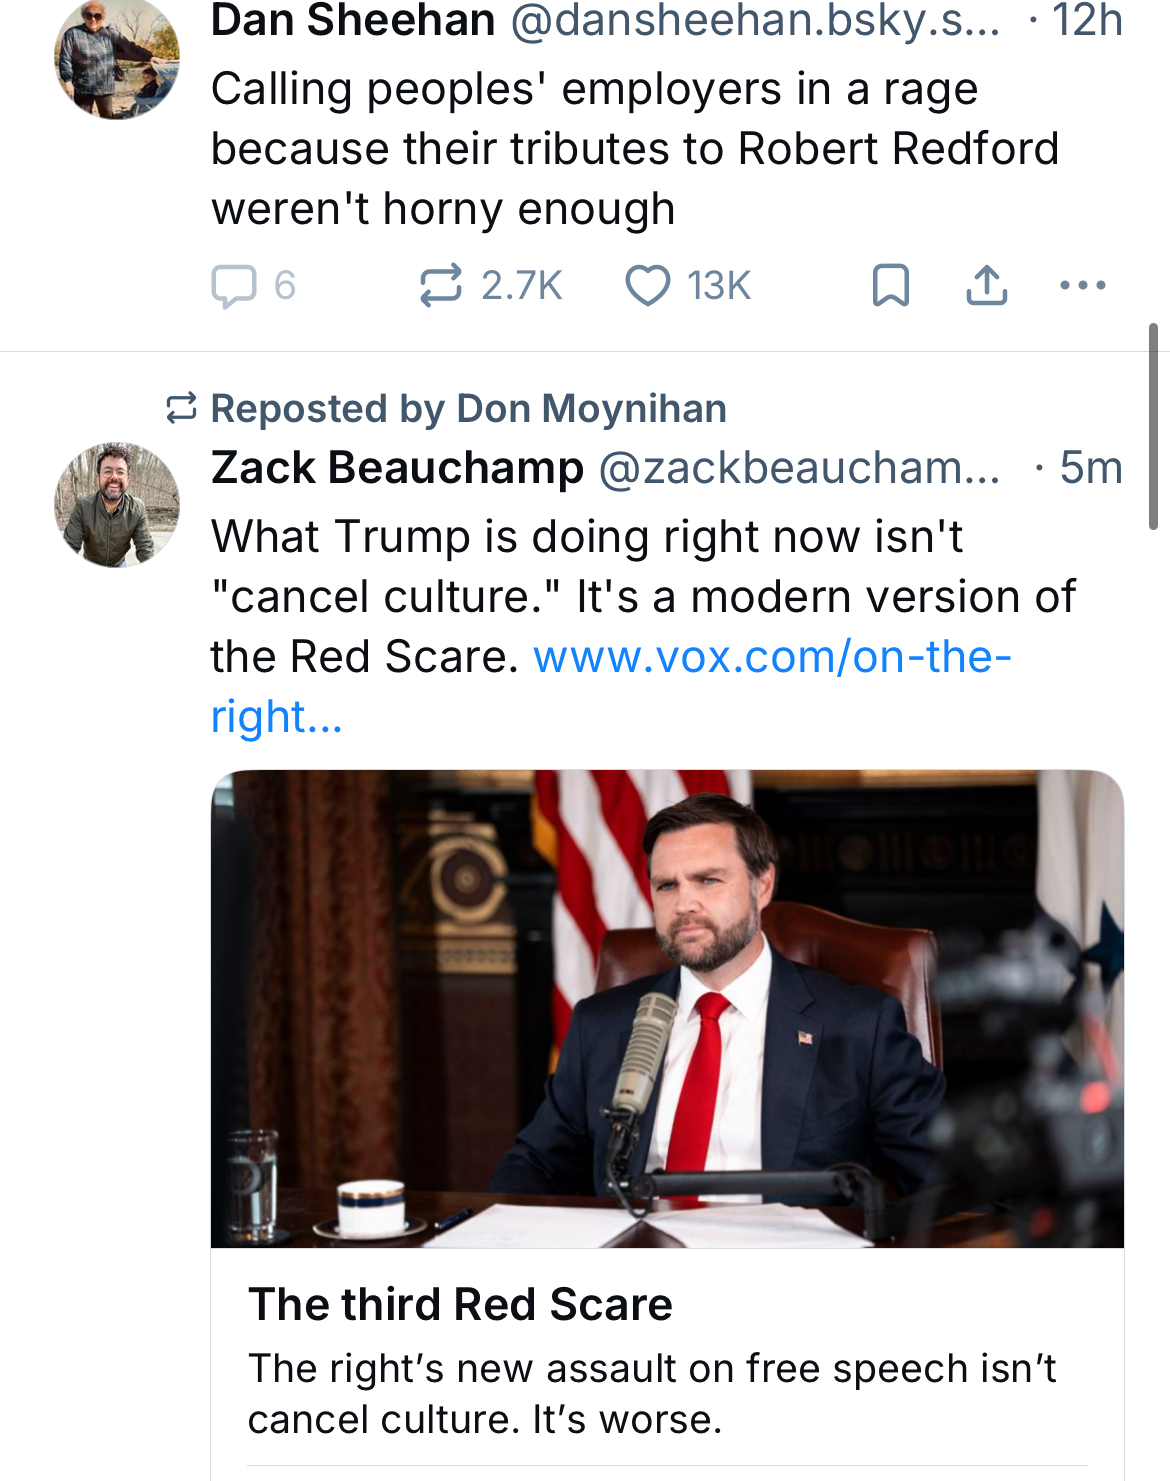Open the article preview image
This screenshot has width=1170, height=1481.
click(x=667, y=1008)
